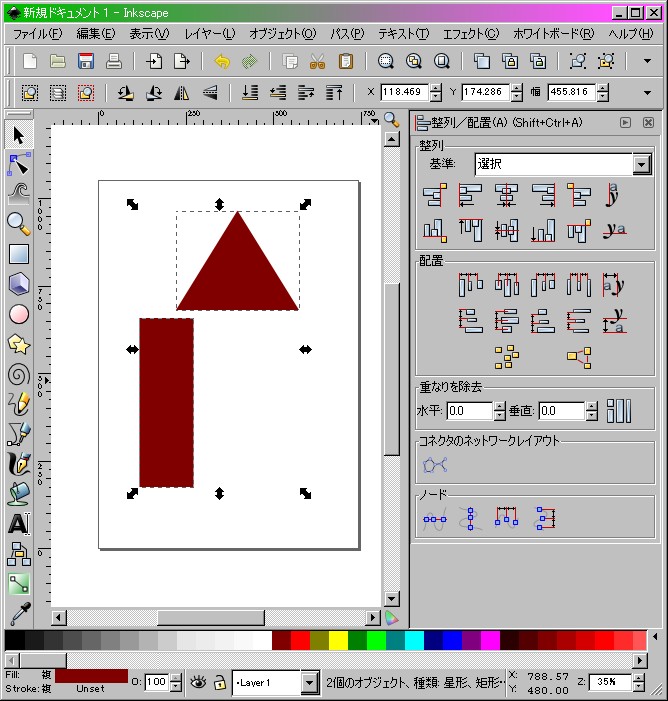
Task: Save the document with floppy icon
Action: pyautogui.click(x=85, y=61)
